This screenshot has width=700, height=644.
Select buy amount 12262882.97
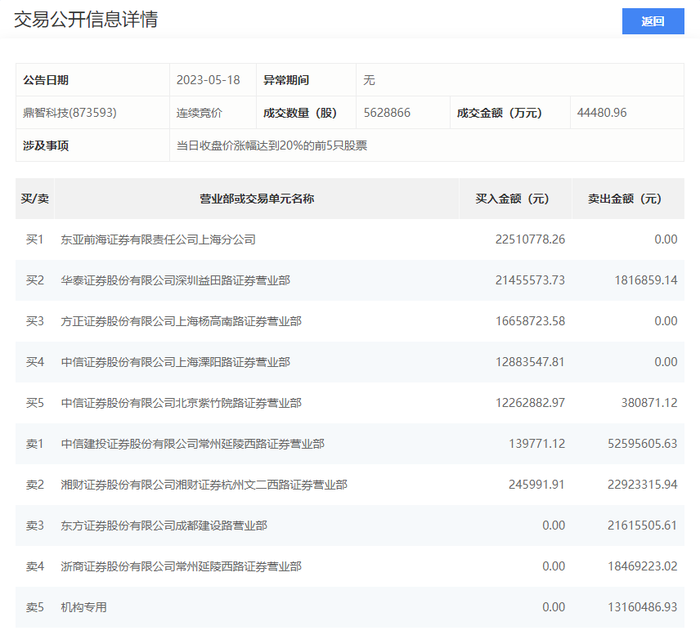click(x=530, y=403)
